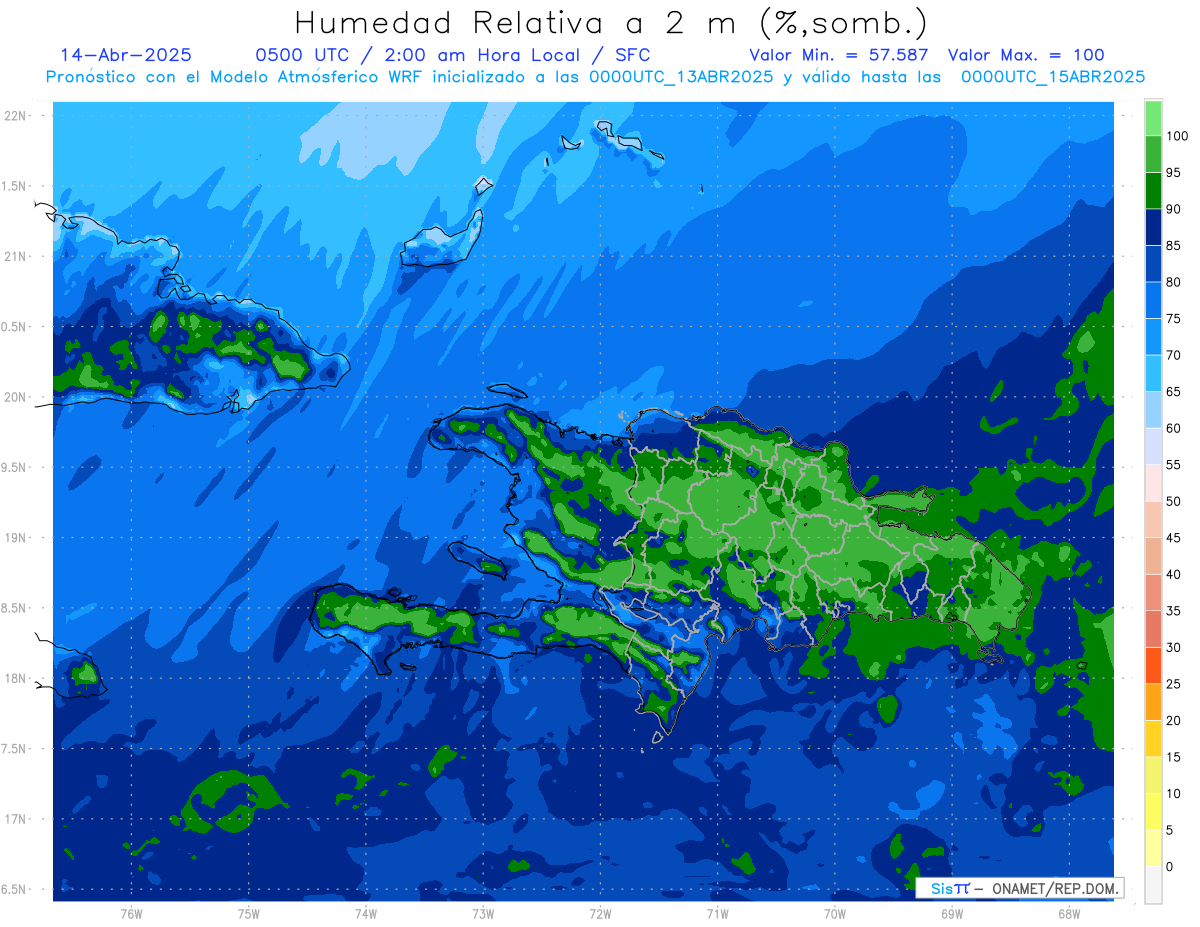The image size is (1200, 927).
Task: Click the legend value '60'
Action: tap(1173, 428)
